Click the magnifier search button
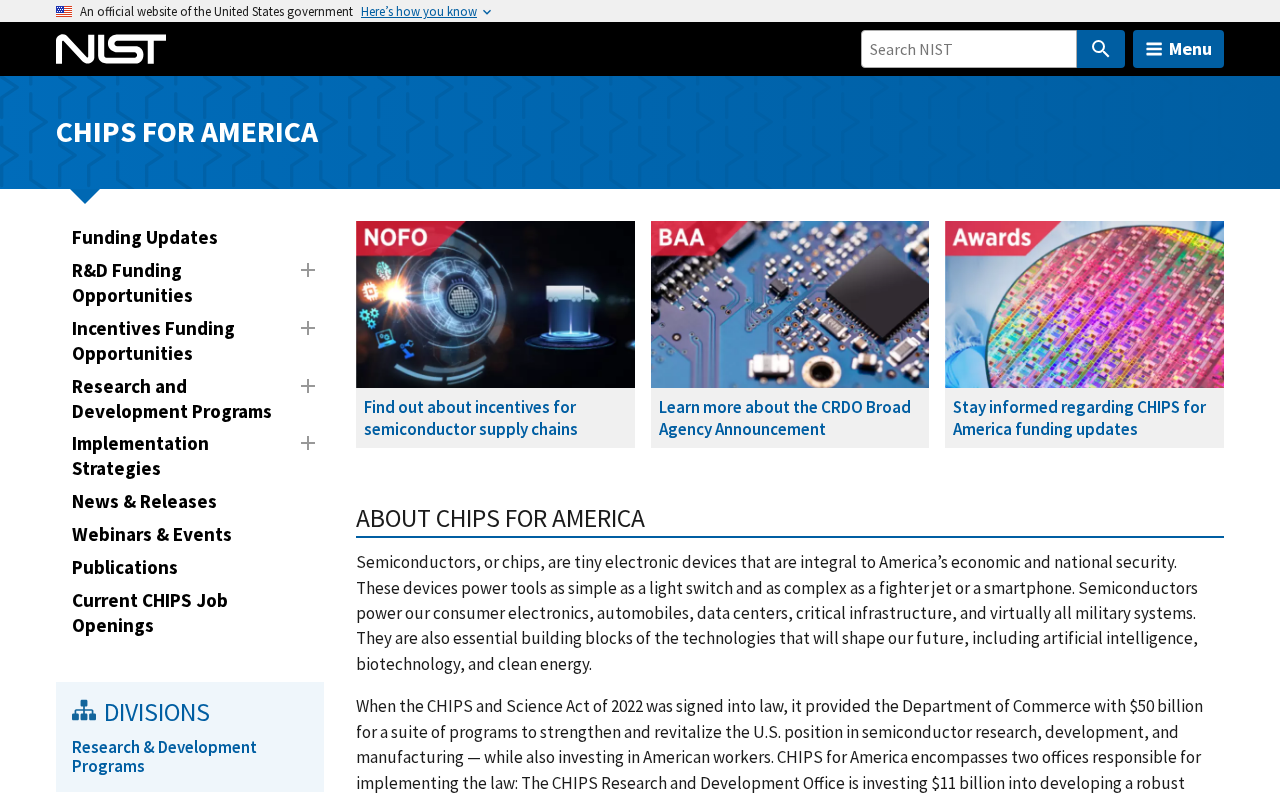This screenshot has height=800, width=1280. (x=1100, y=49)
